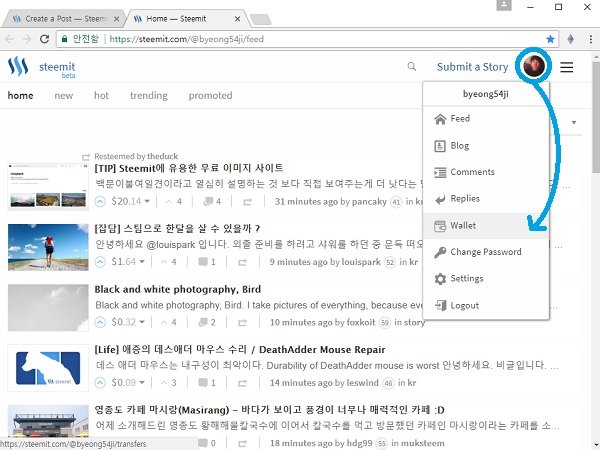Open new tab button in Chrome
Viewport: 600px width, 450px height.
click(261, 20)
